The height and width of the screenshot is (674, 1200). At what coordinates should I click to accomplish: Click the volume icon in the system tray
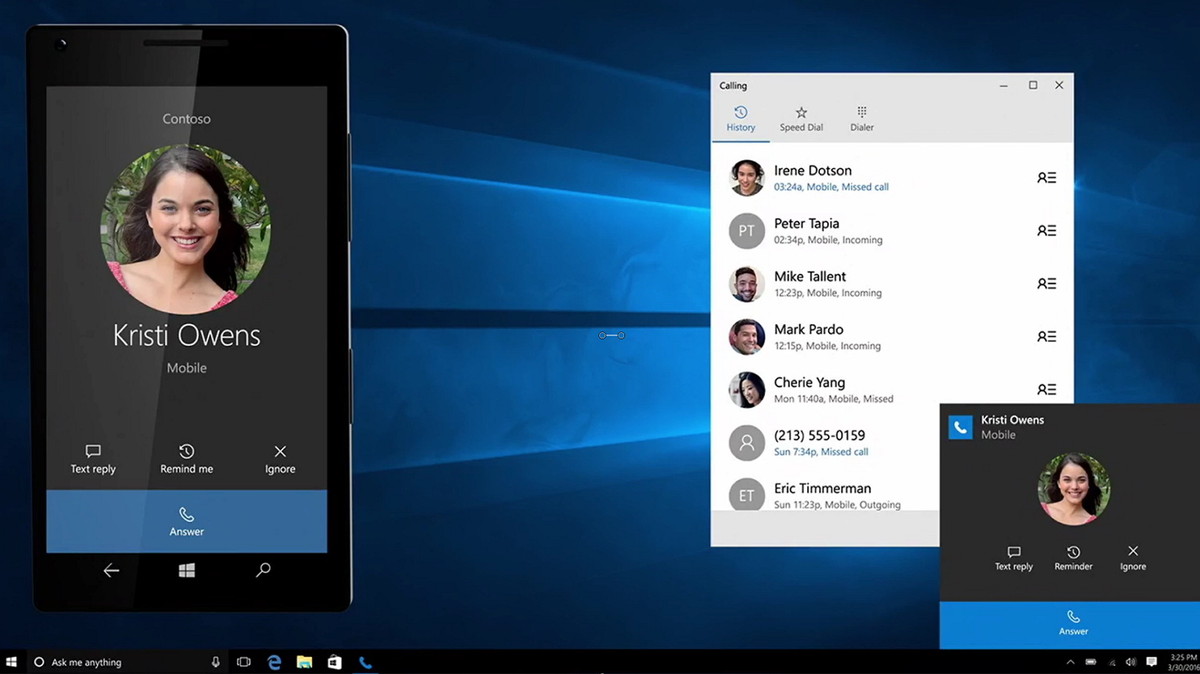pos(1130,662)
